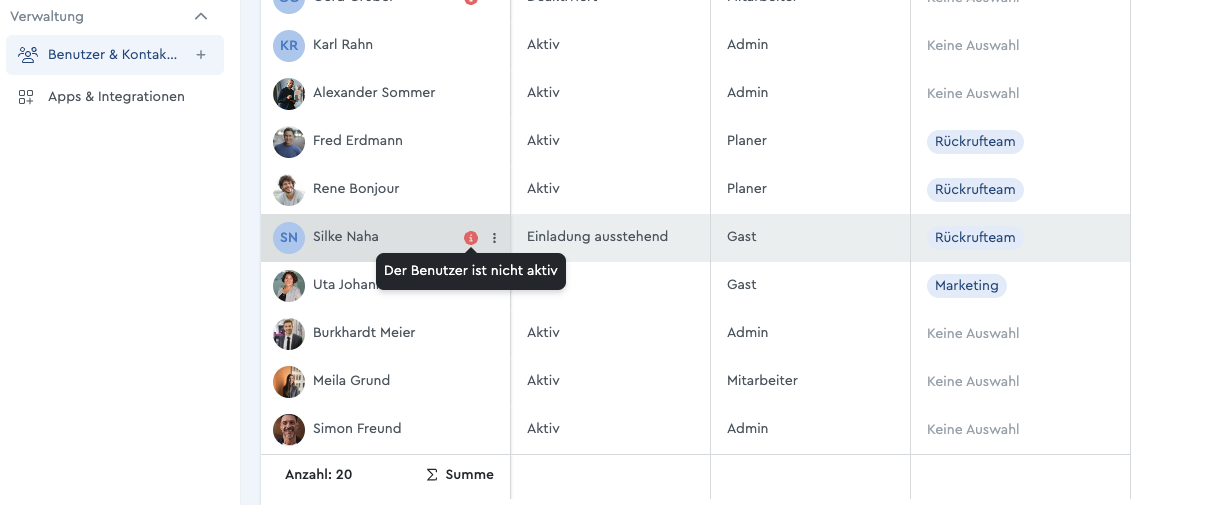Screen dimensions: 1205x505
Task: Click Alexander Sommer's profile photo
Action: 289,93
